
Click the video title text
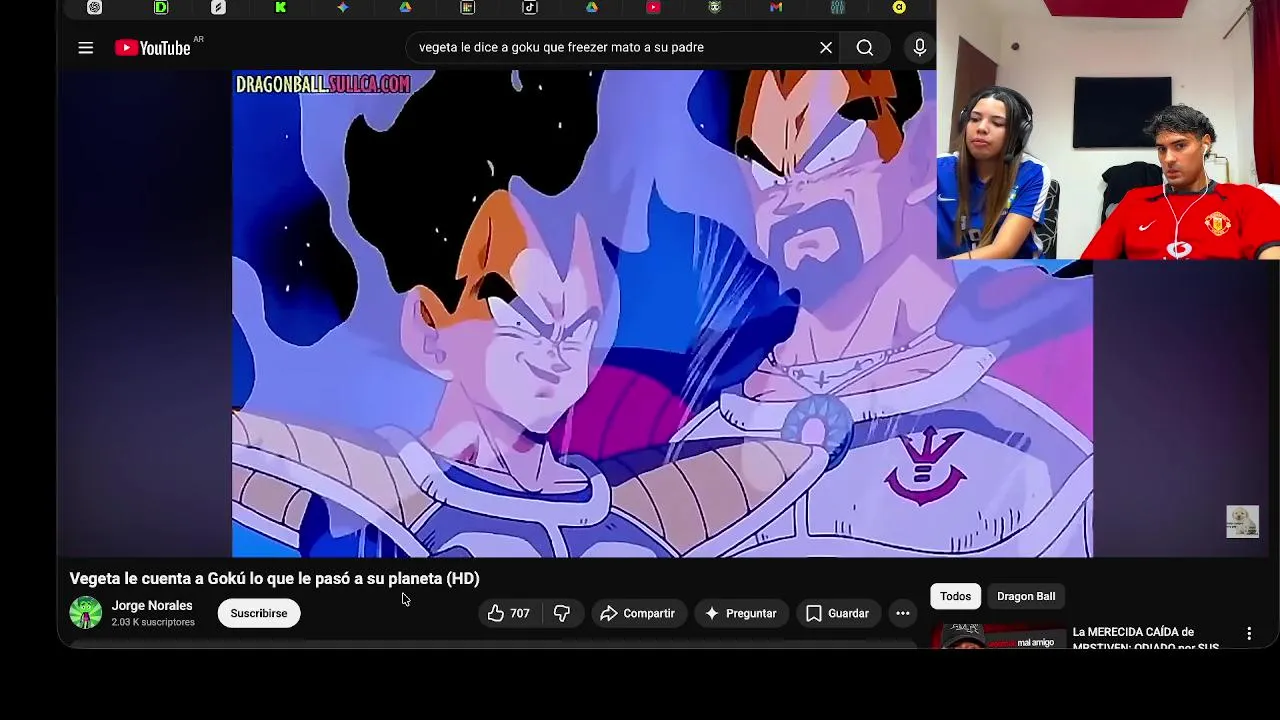[274, 578]
